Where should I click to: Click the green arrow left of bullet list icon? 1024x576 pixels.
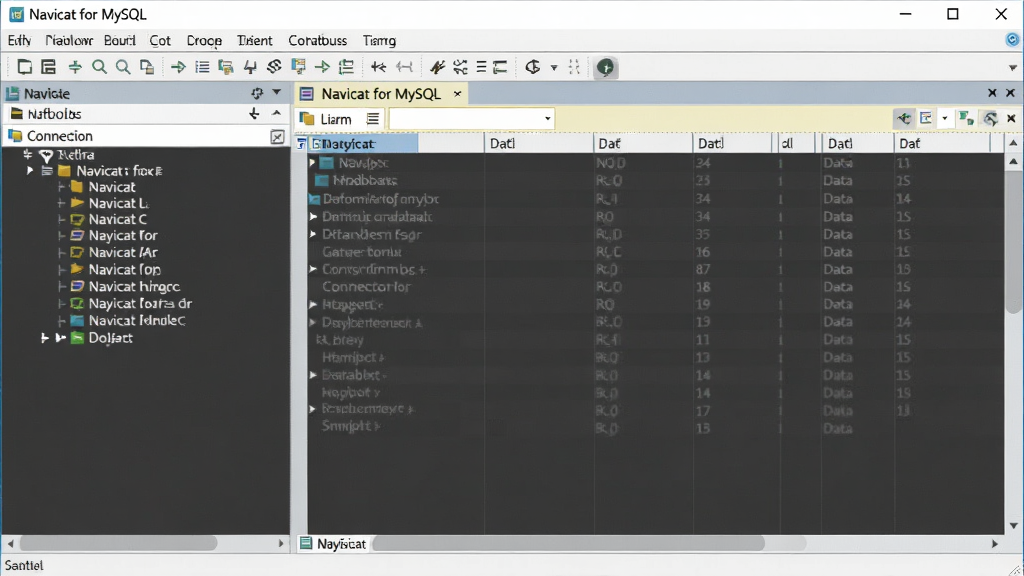point(178,67)
